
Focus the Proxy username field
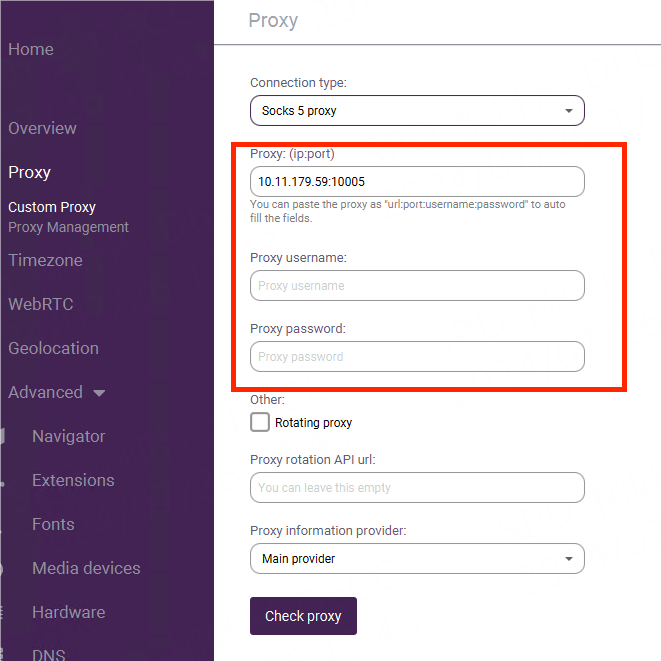(416, 286)
